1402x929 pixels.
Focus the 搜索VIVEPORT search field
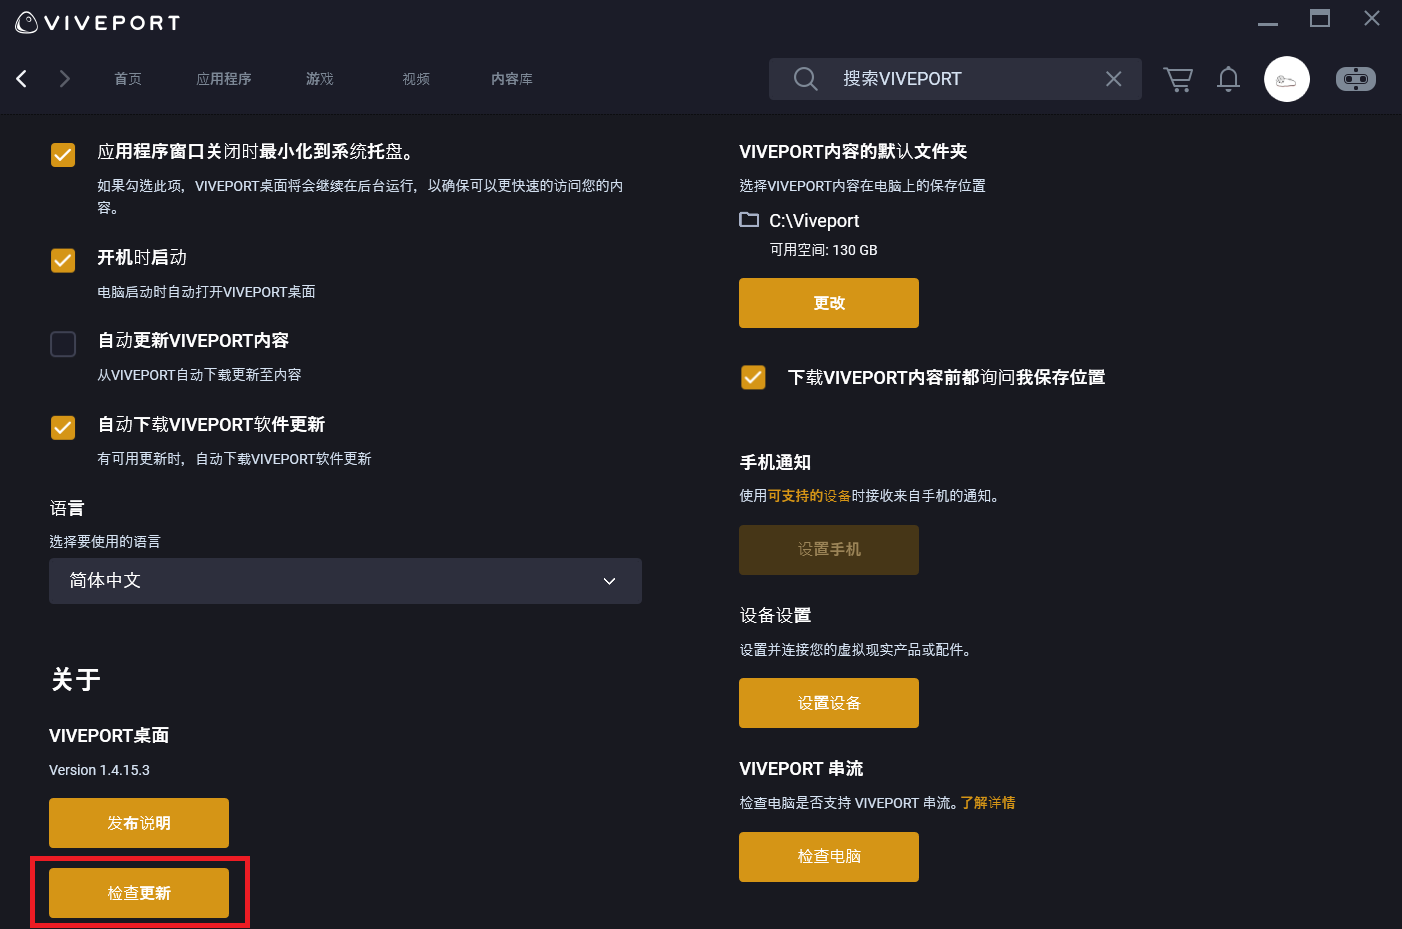tap(955, 79)
